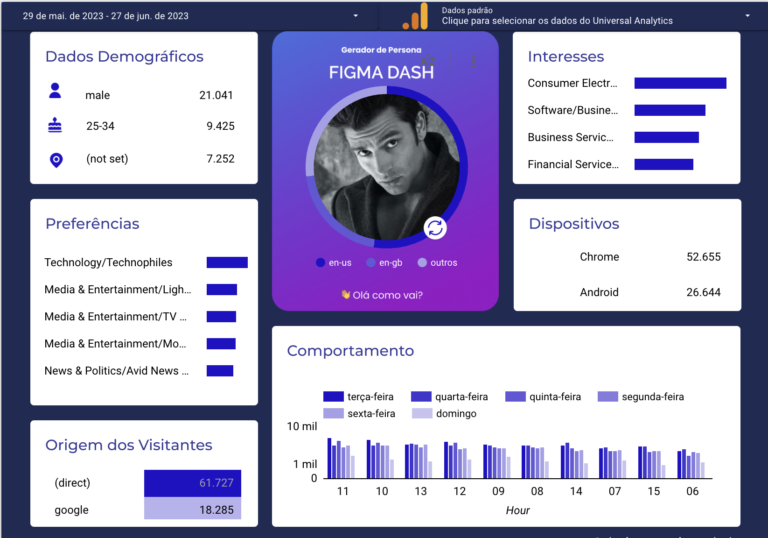Click the FIGMA DASH title
Screen dimensions: 768x538
click(x=381, y=73)
